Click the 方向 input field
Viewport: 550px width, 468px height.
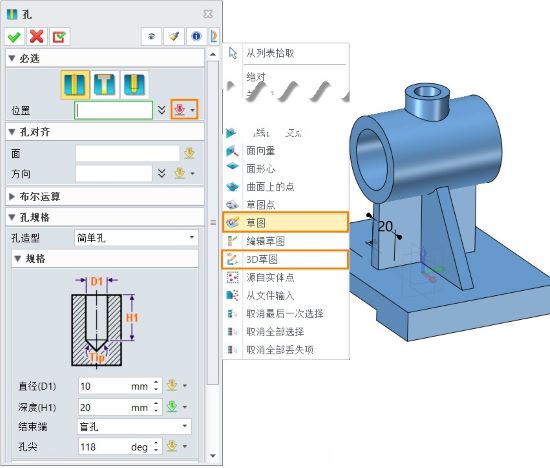(x=114, y=173)
